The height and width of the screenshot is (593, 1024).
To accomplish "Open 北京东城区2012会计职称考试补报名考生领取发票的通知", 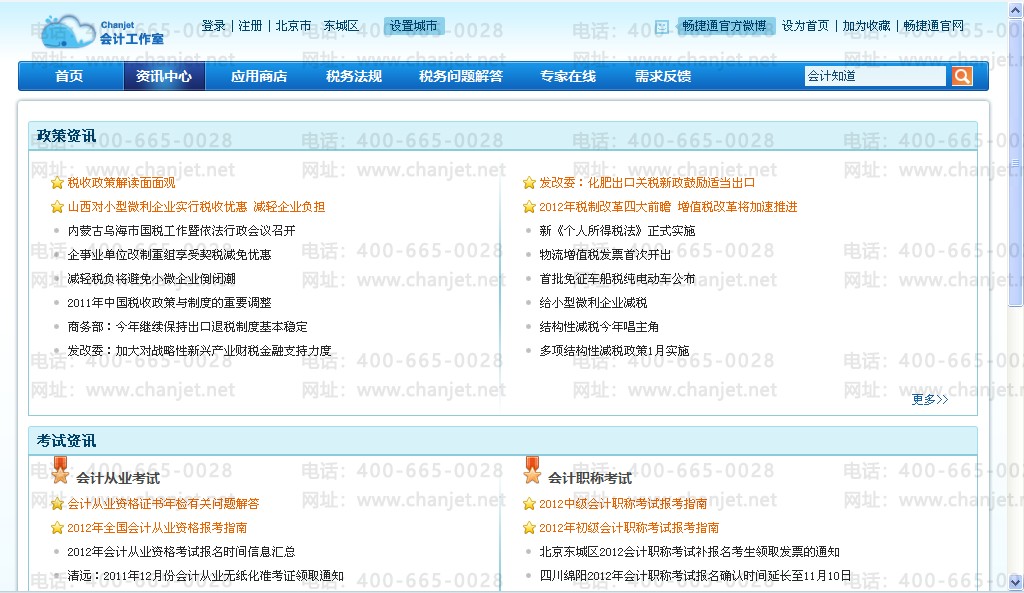I will 690,552.
